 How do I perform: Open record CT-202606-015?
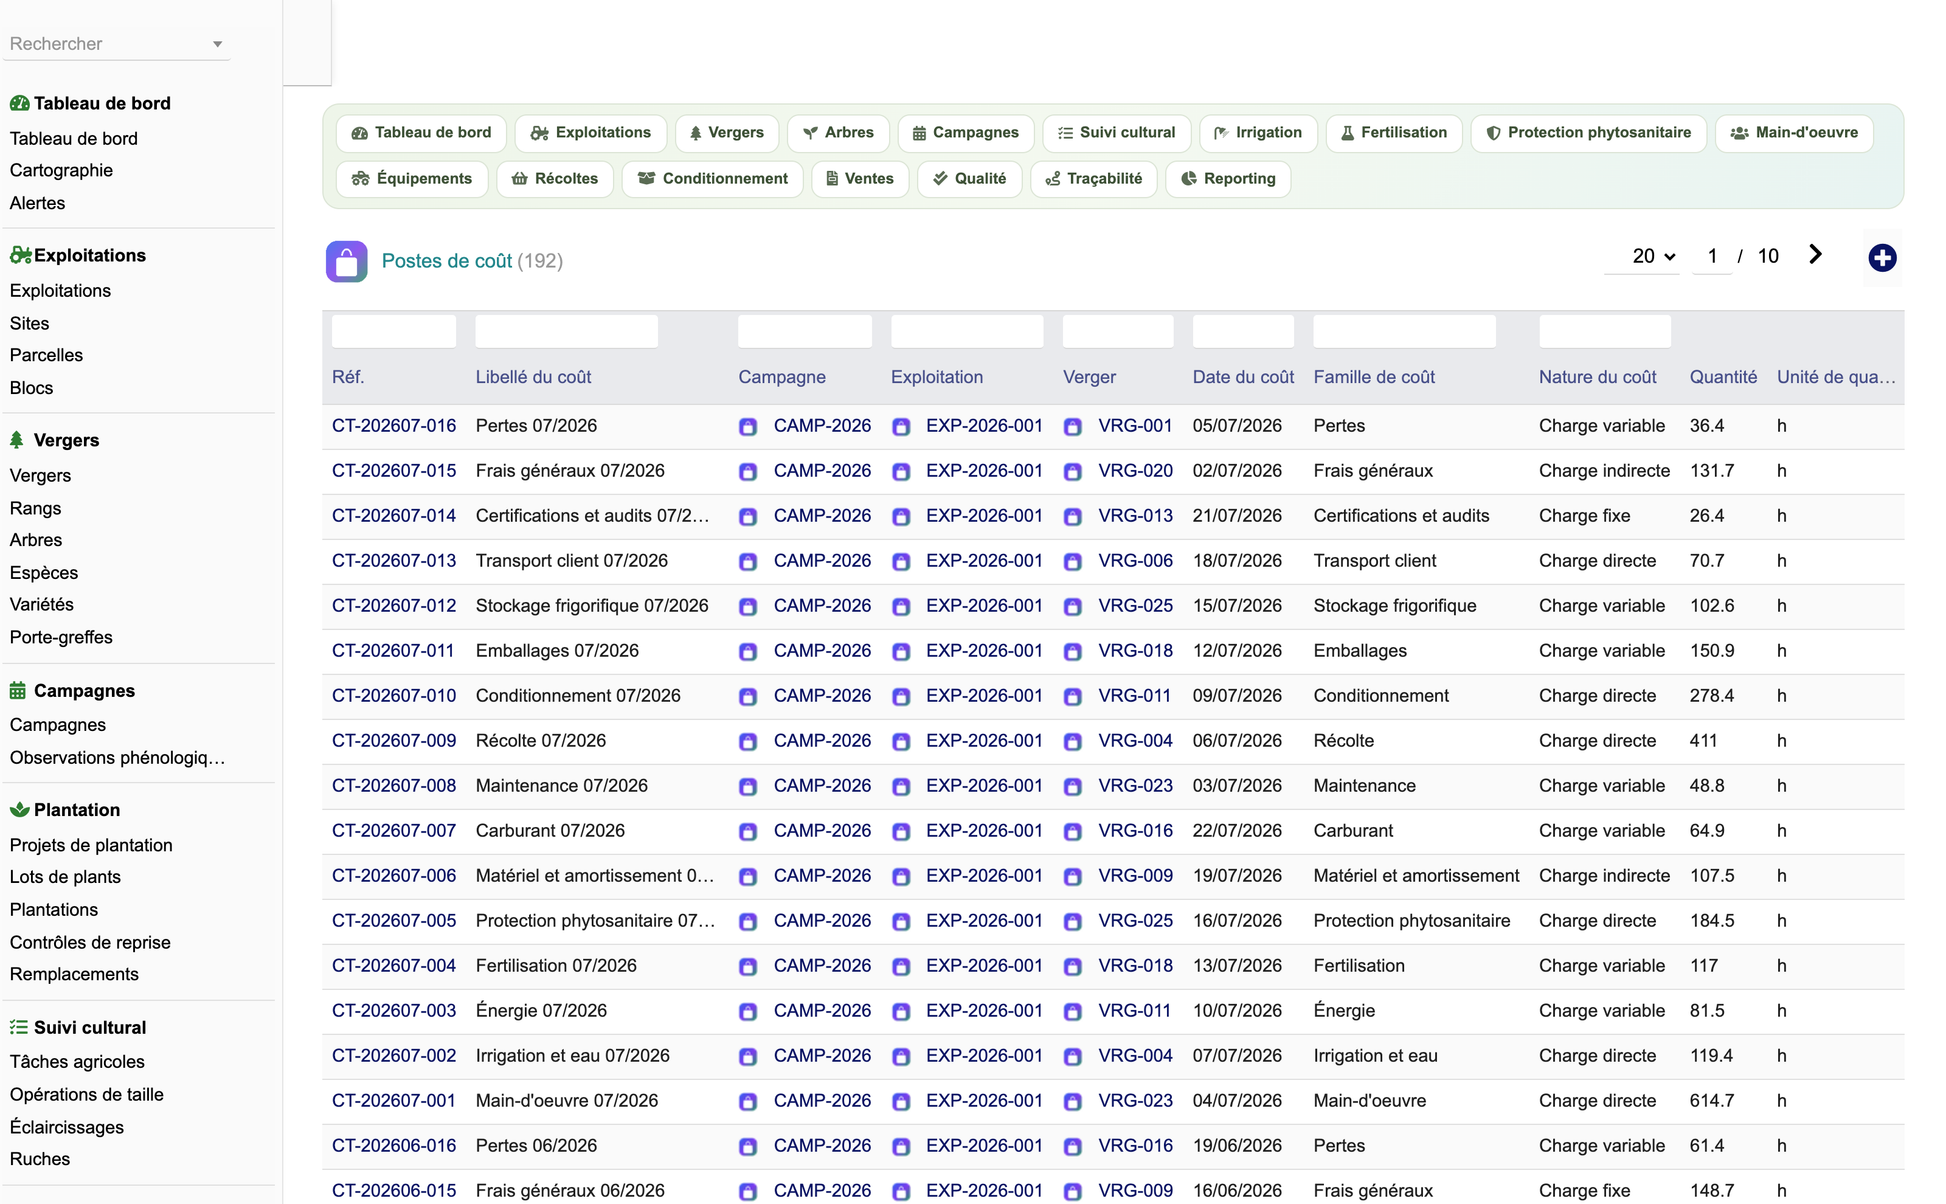(394, 1191)
